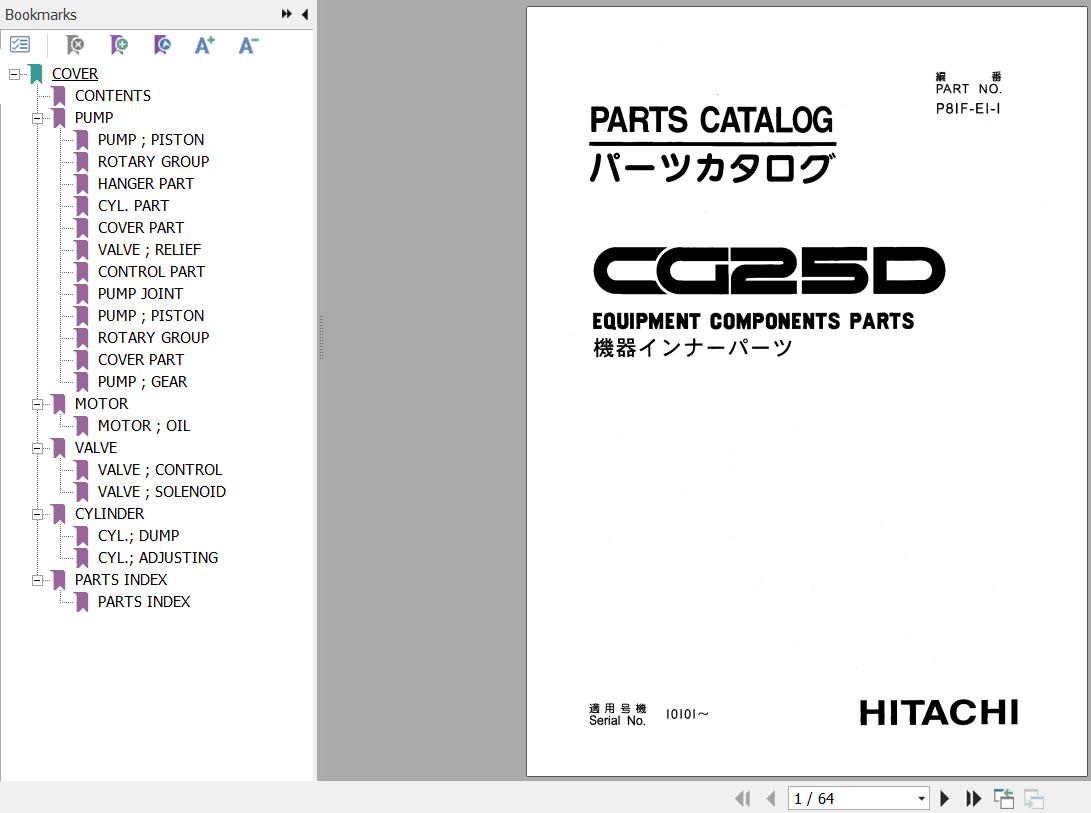The height and width of the screenshot is (813, 1091).
Task: Open the MOTOR ; OIL bookmark
Action: click(144, 426)
